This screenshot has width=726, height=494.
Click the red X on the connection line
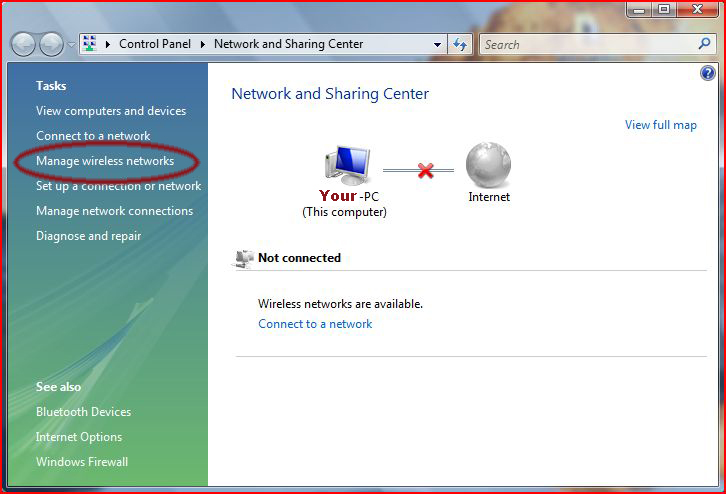426,170
